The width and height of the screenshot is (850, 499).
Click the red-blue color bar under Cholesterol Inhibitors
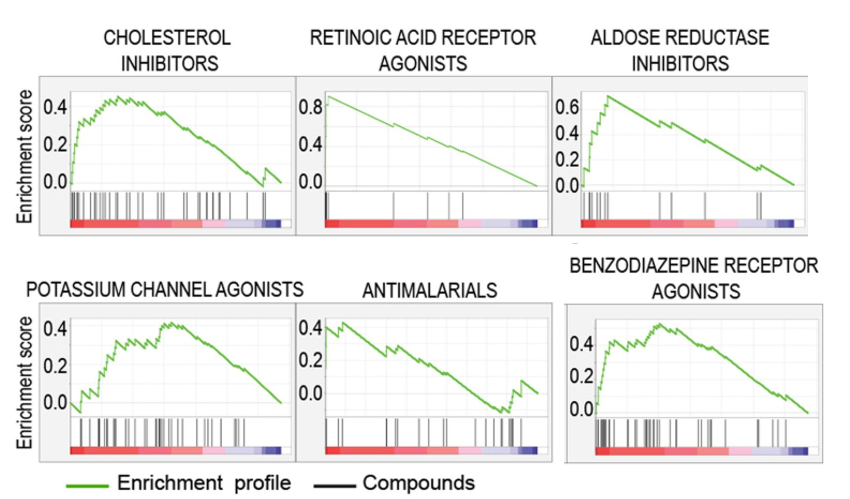point(177,222)
